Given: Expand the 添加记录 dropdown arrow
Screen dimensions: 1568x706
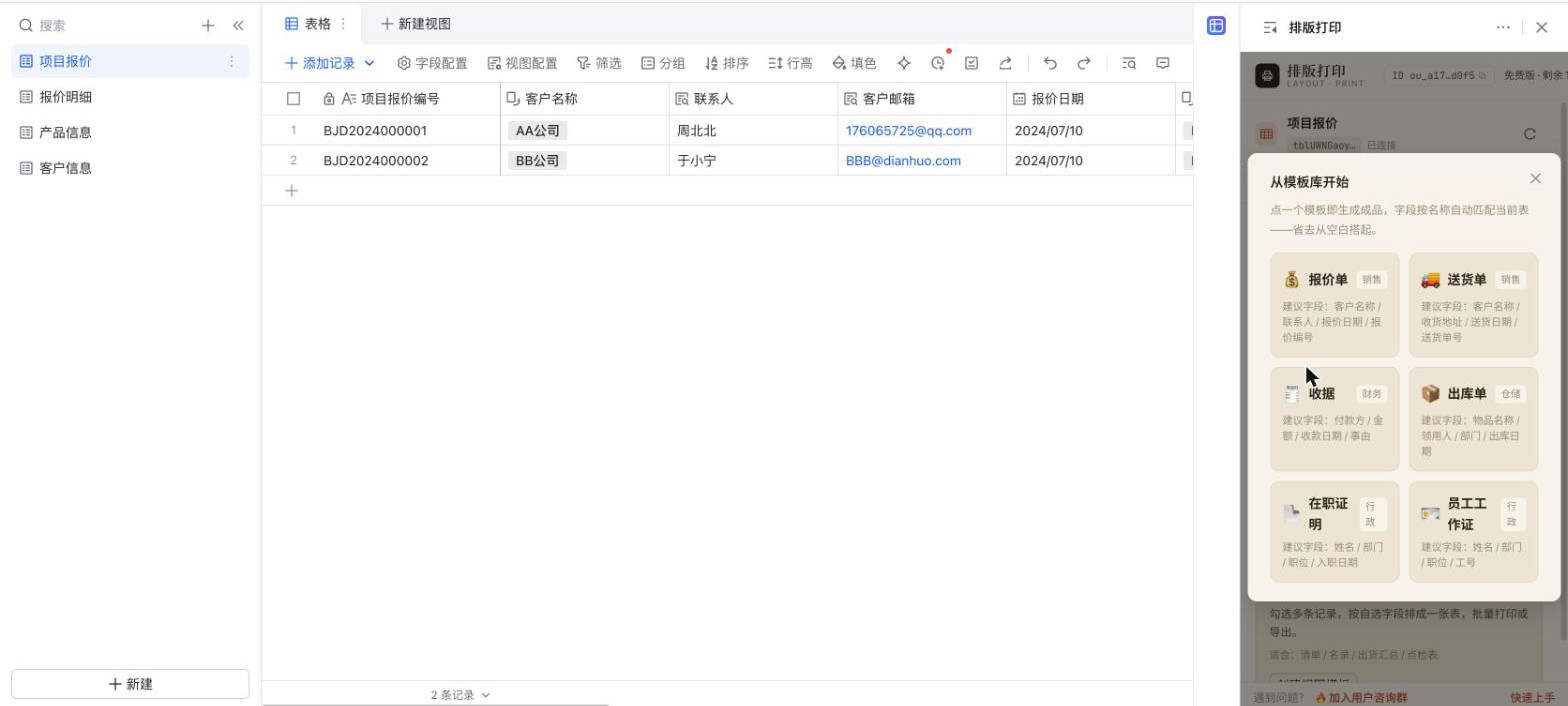Looking at the screenshot, I should pos(369,63).
